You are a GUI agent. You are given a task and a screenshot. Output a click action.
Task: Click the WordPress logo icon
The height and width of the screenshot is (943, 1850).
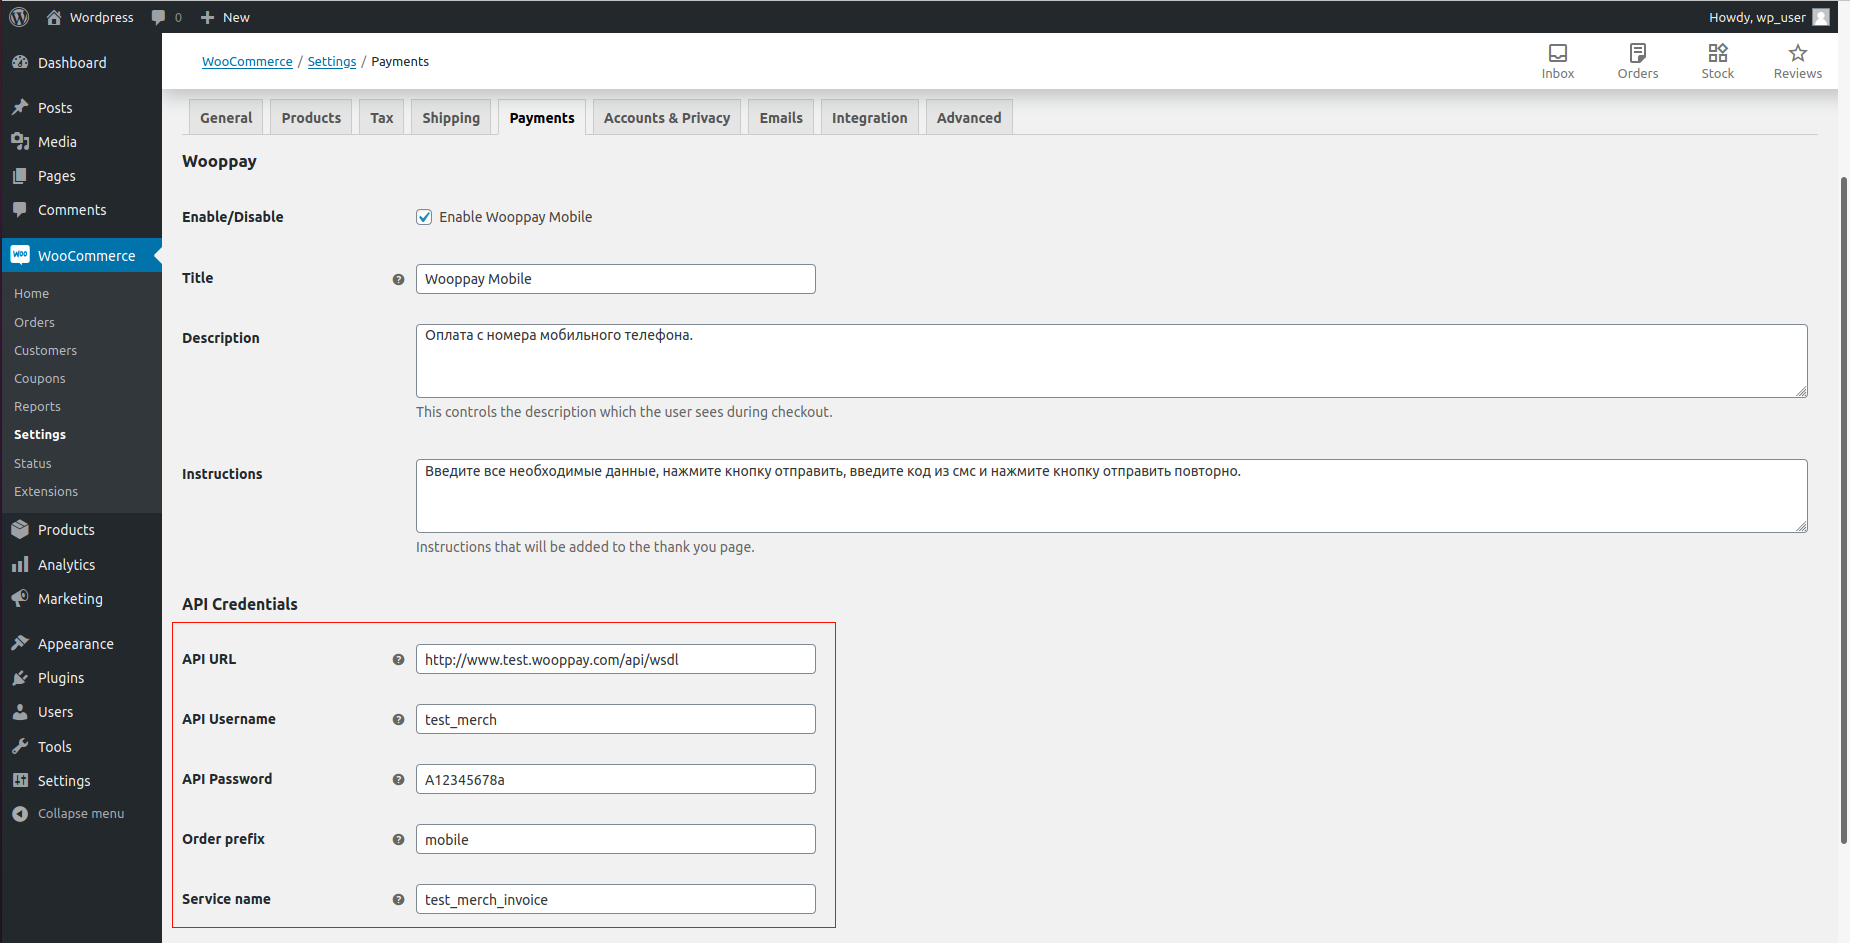point(19,17)
